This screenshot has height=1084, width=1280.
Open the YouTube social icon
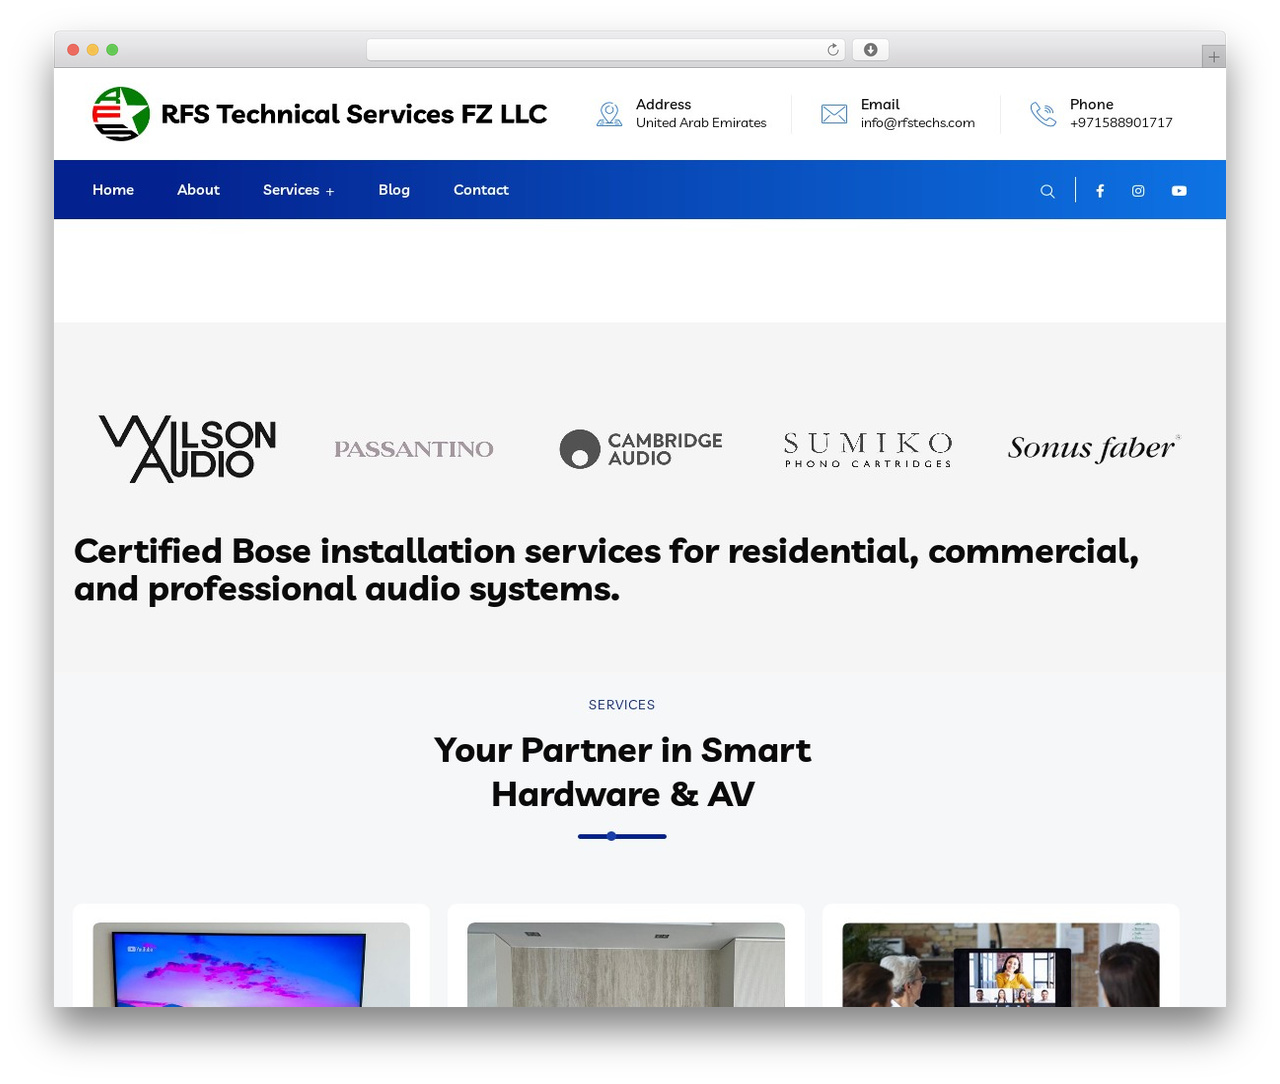[x=1179, y=191]
